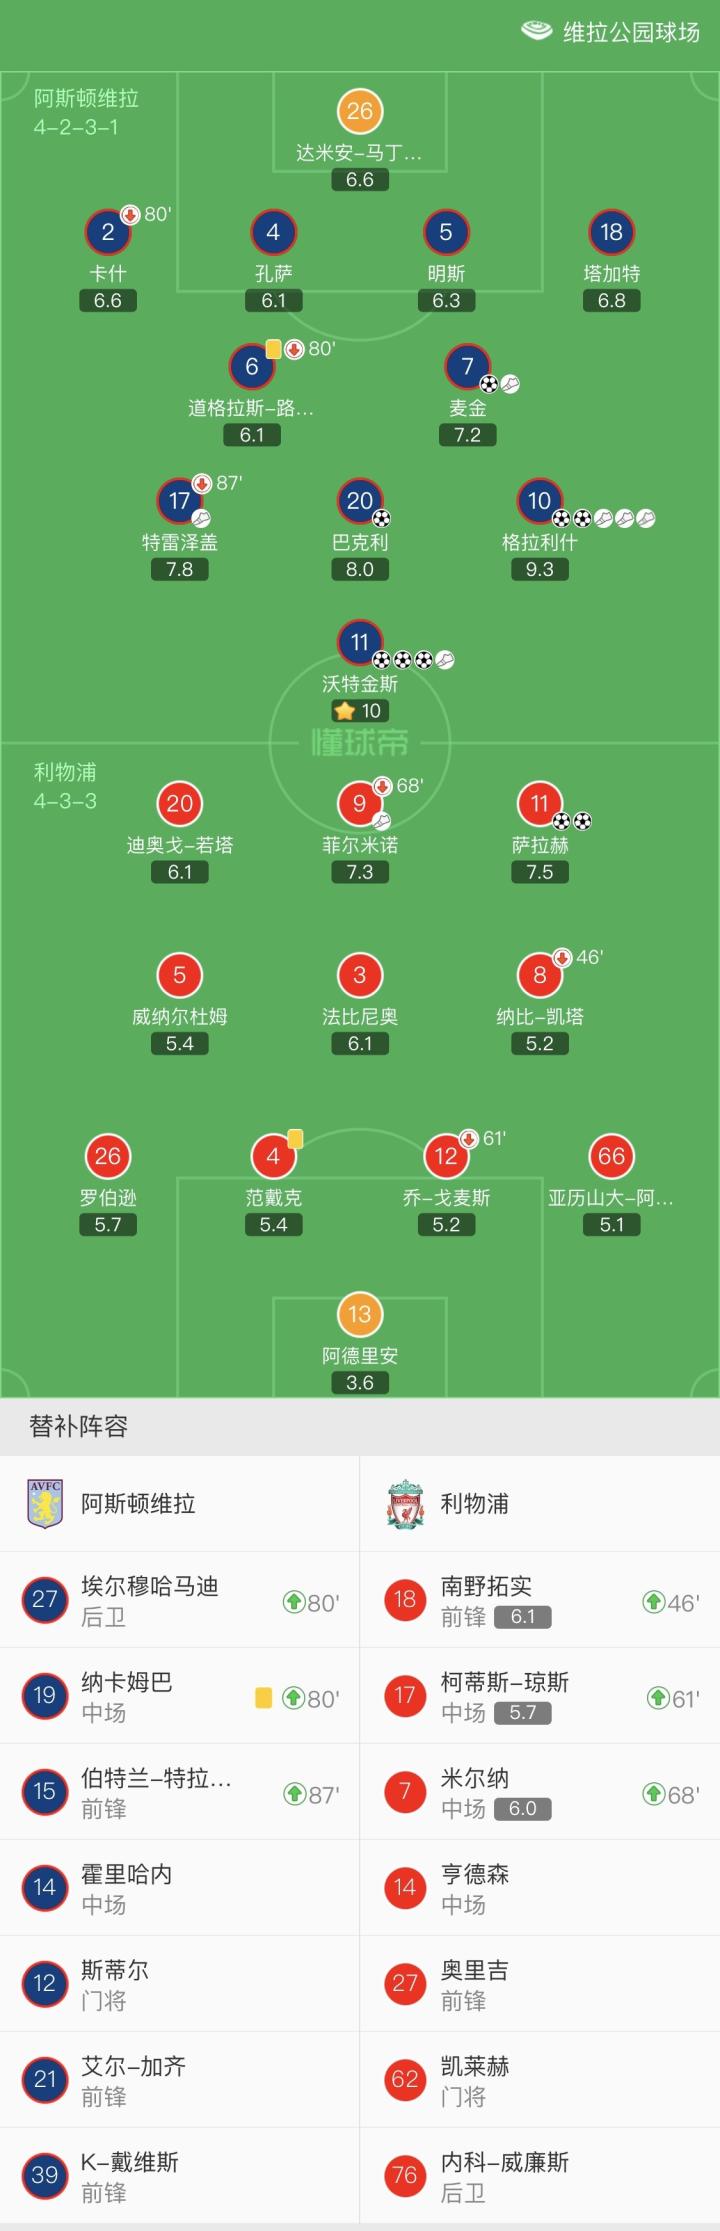The image size is (720, 2231).
Task: Open goalkeeper 阿德里安 number 13 badge
Action: point(359,1314)
